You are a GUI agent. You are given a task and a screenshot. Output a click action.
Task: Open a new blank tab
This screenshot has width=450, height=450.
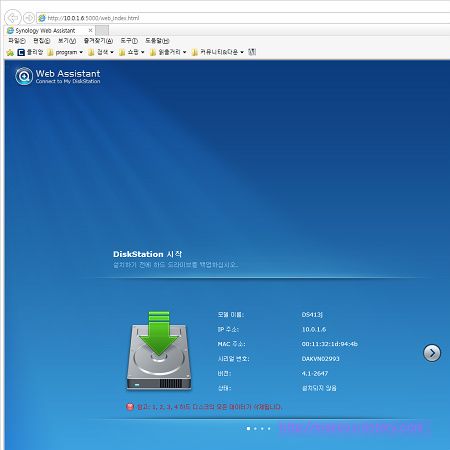pyautogui.click(x=102, y=31)
